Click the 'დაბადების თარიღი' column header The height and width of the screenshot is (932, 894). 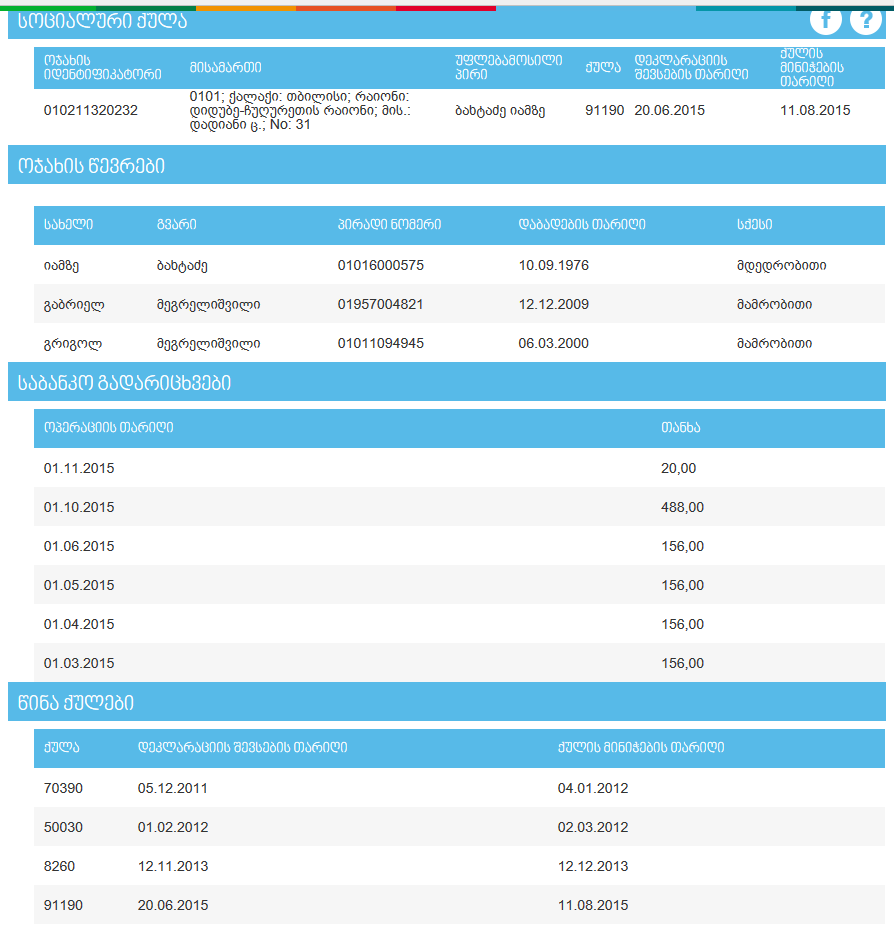[x=582, y=225]
